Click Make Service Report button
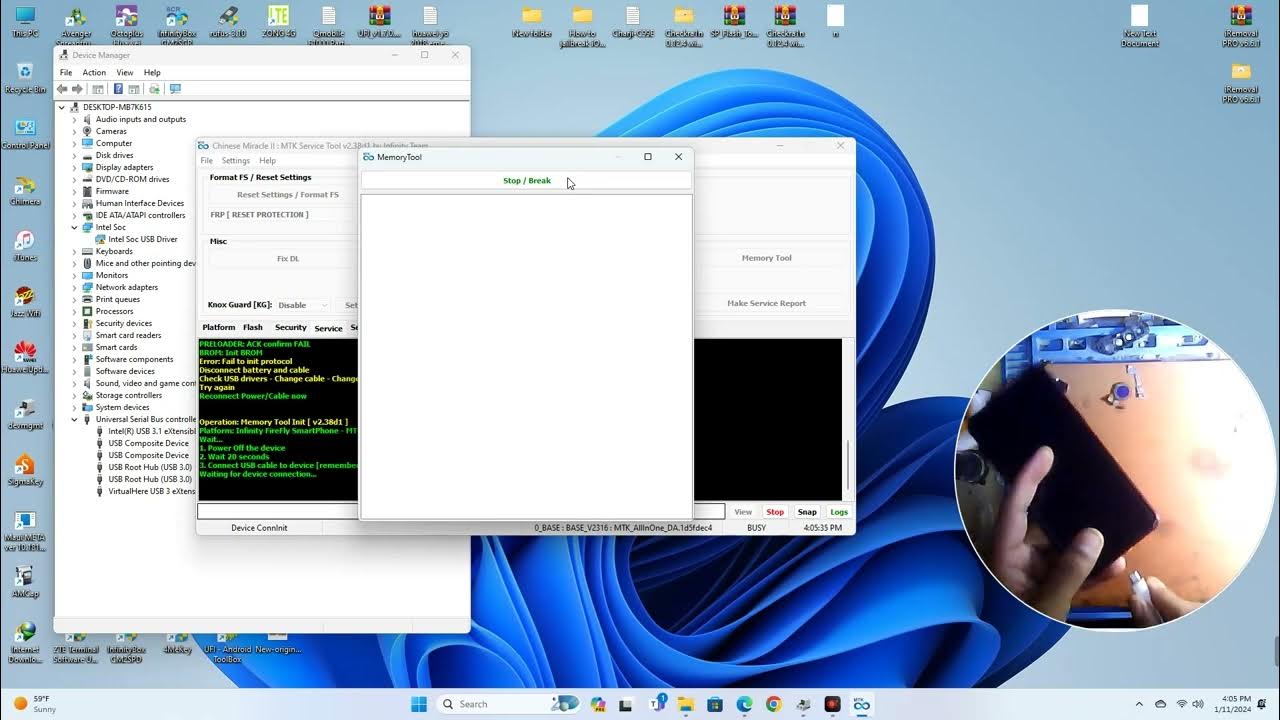1280x720 pixels. coord(767,303)
